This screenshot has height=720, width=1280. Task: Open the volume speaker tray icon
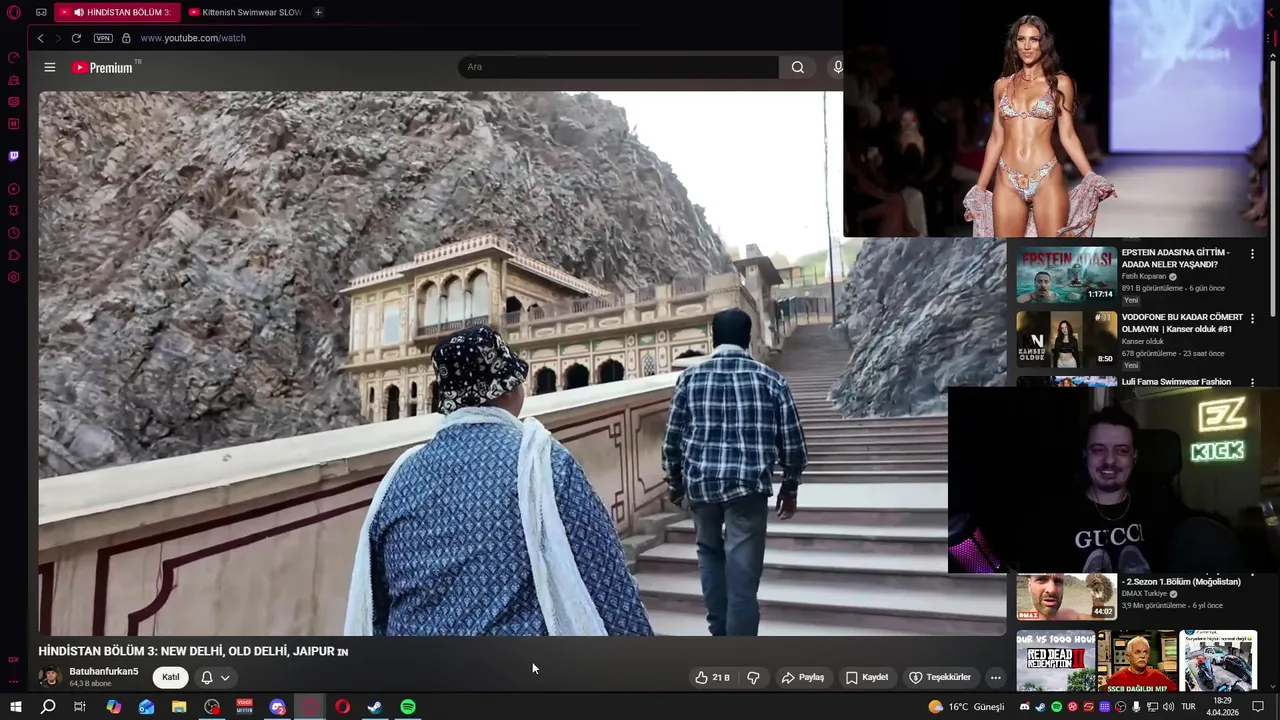1168,707
